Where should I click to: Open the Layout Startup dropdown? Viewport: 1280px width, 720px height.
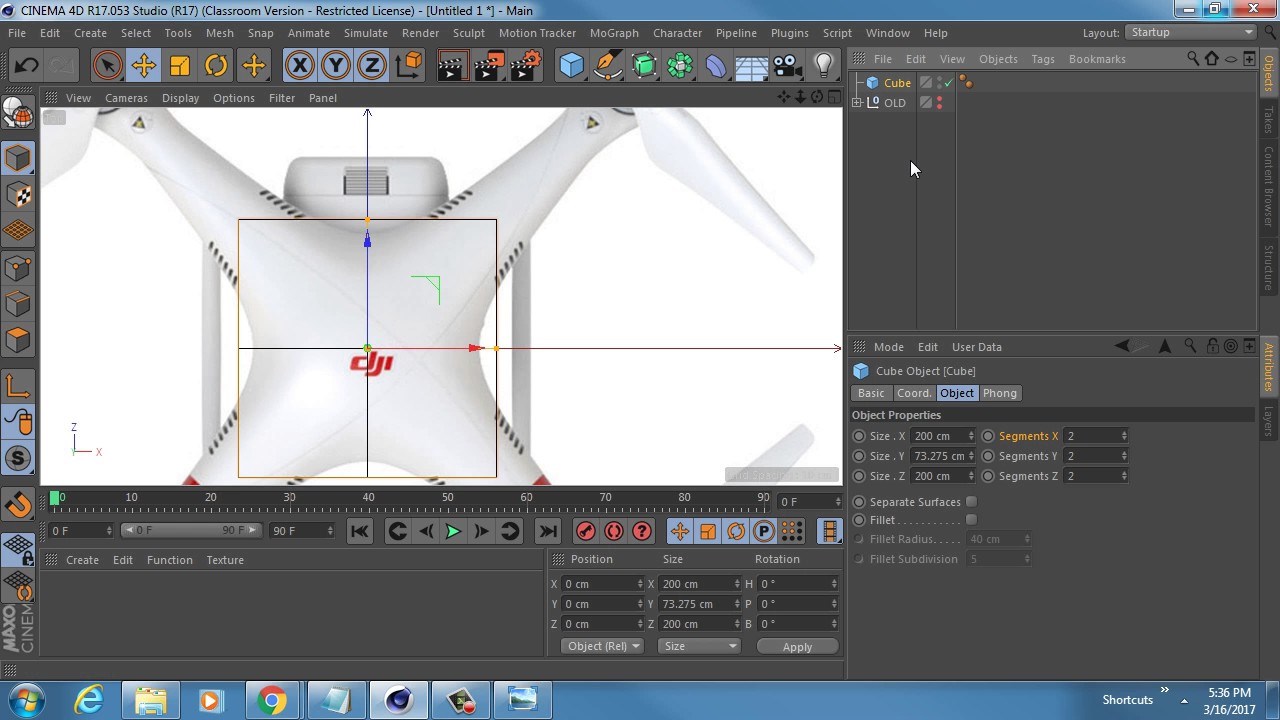pos(1190,32)
